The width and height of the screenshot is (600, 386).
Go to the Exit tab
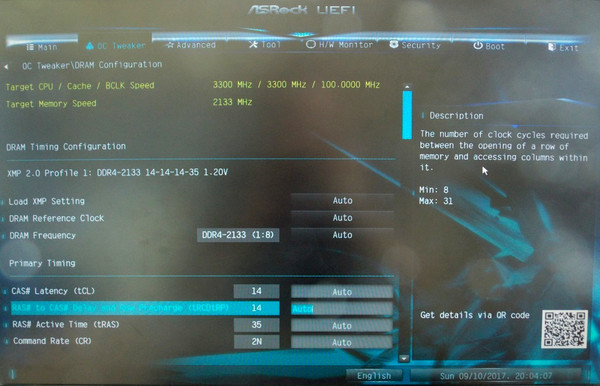[563, 47]
